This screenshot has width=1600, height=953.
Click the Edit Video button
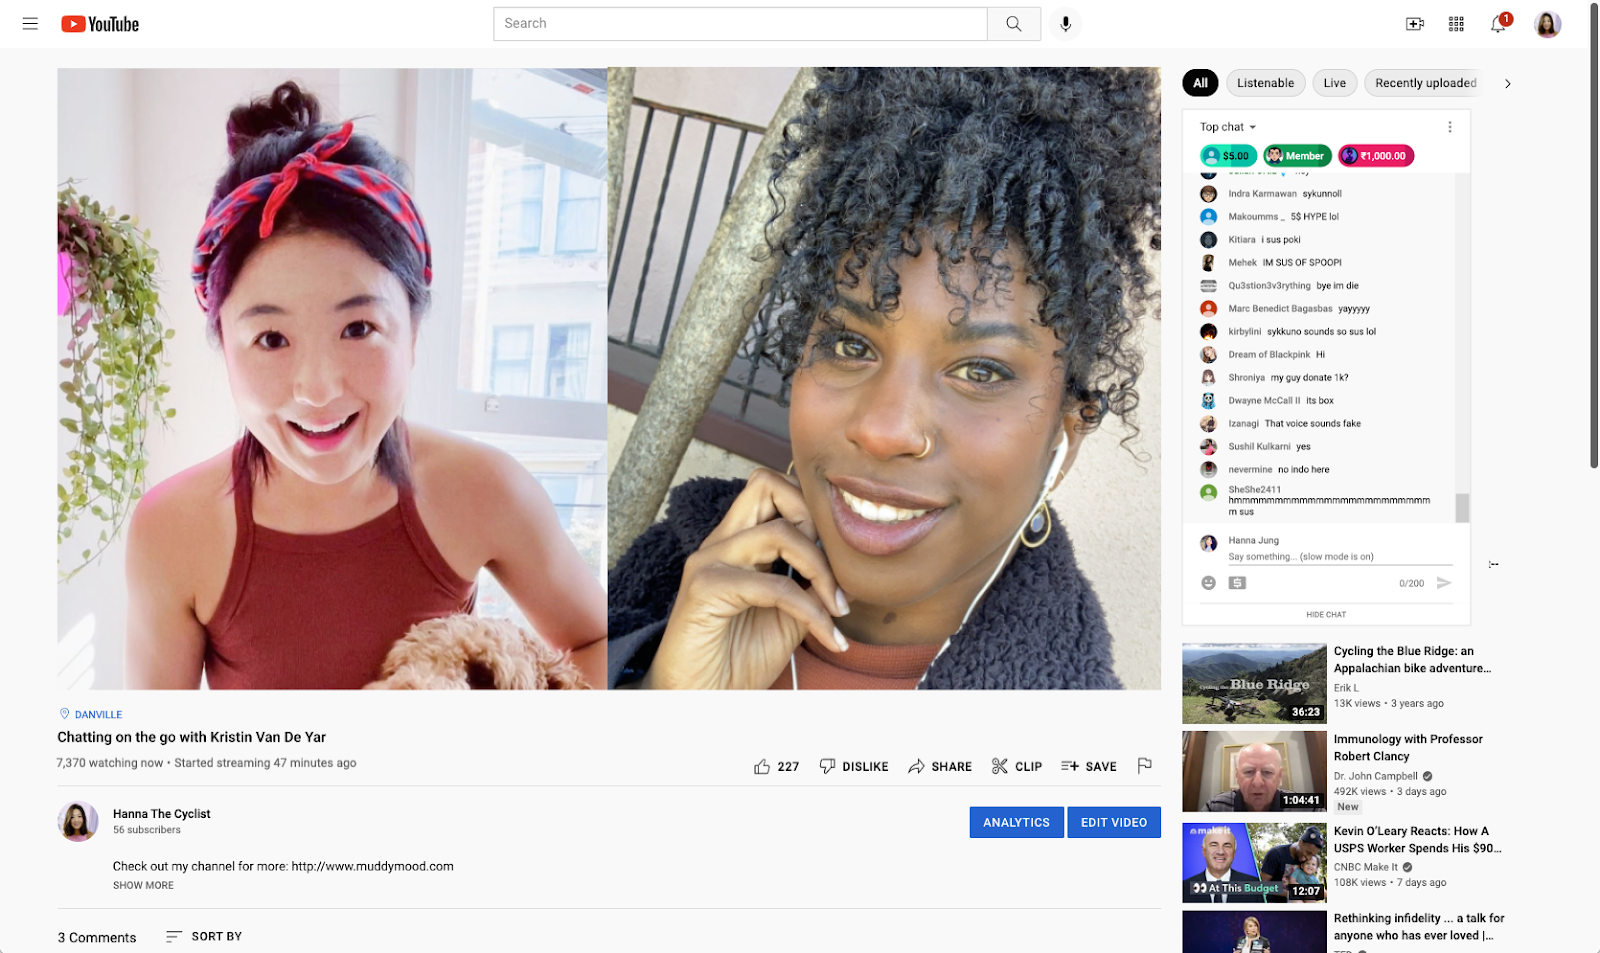(1114, 822)
